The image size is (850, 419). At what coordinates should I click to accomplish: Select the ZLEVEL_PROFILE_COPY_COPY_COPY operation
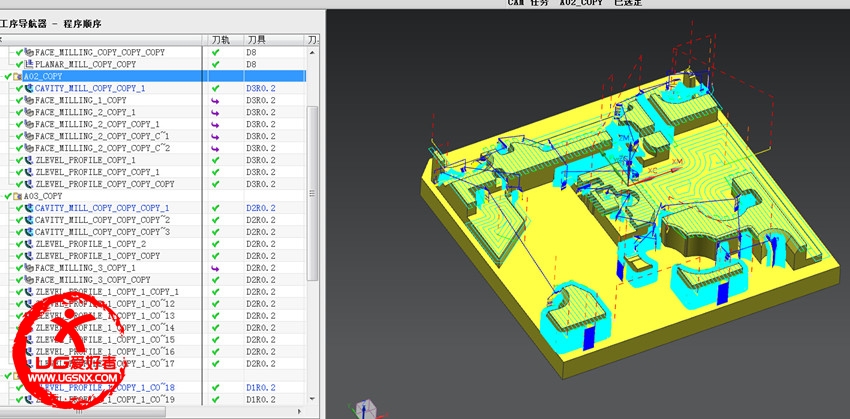pos(104,184)
